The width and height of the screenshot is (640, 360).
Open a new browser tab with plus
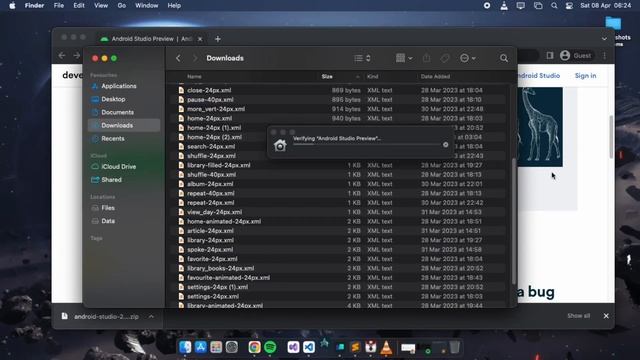(218, 39)
